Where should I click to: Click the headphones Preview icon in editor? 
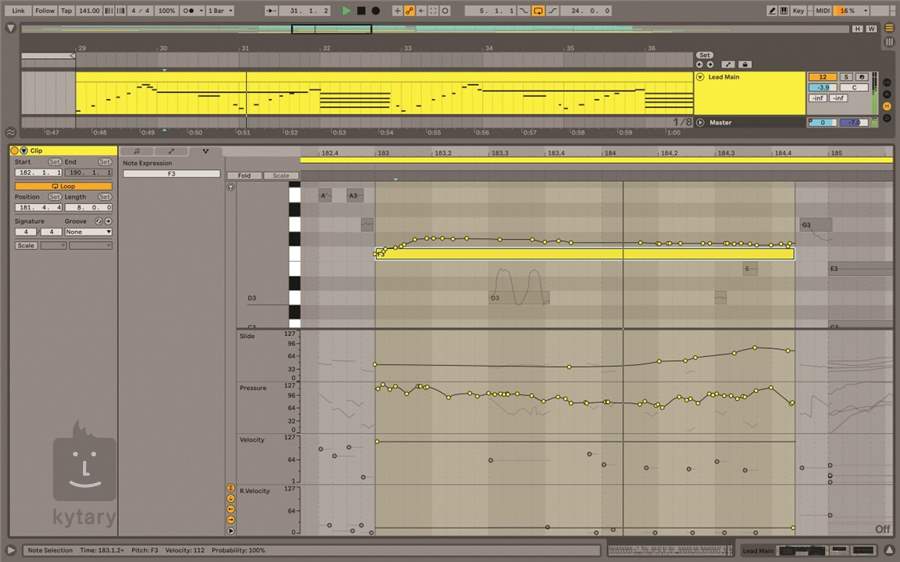pos(231,187)
